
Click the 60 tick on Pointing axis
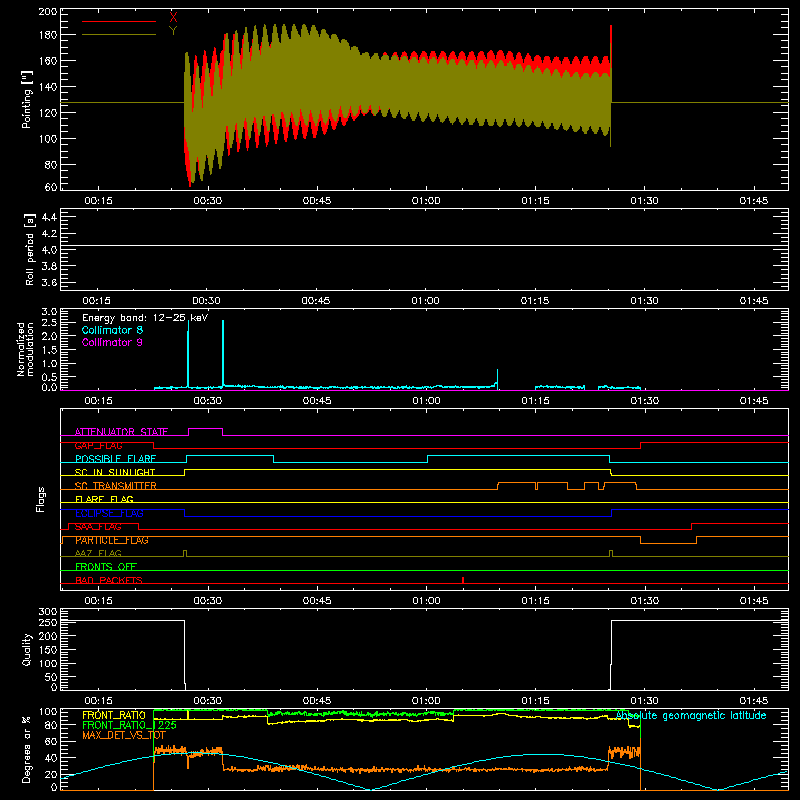pos(51,187)
